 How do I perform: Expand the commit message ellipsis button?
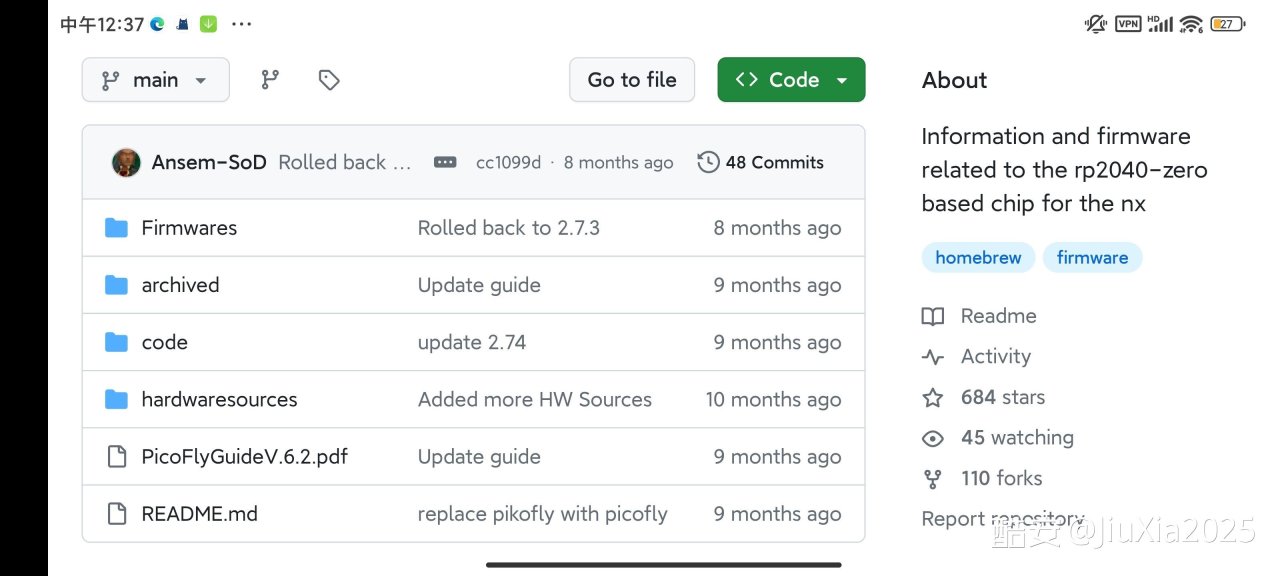(x=445, y=162)
